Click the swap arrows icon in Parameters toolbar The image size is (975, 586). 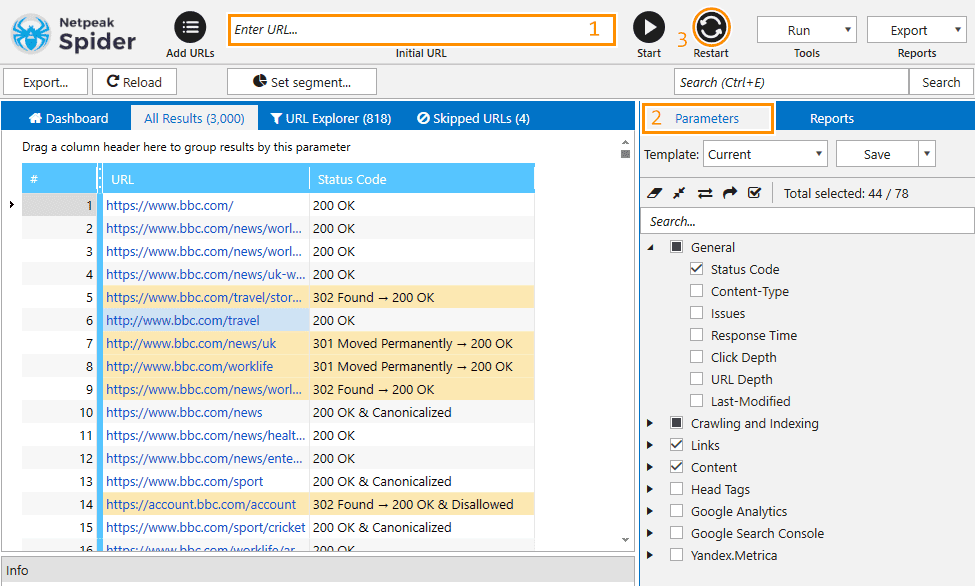pos(705,193)
